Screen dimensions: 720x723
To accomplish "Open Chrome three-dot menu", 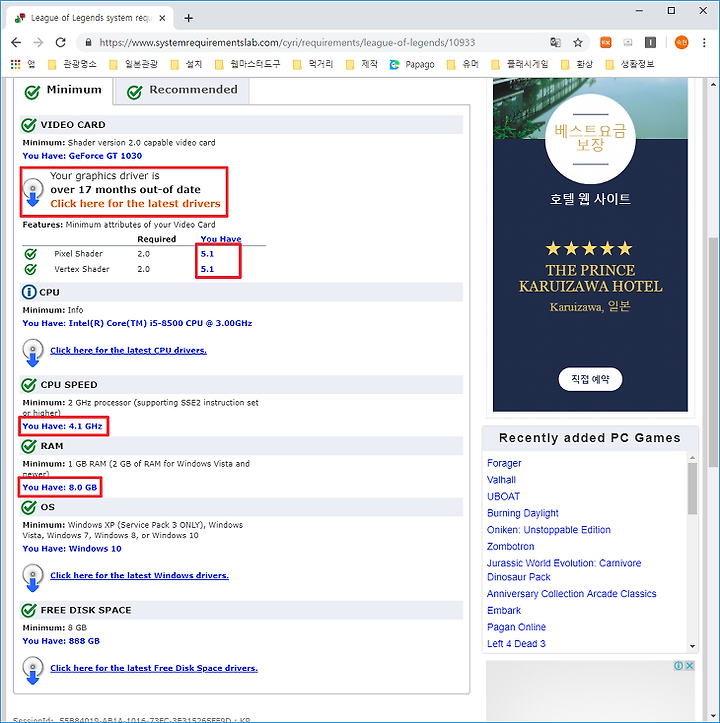I will (x=704, y=43).
